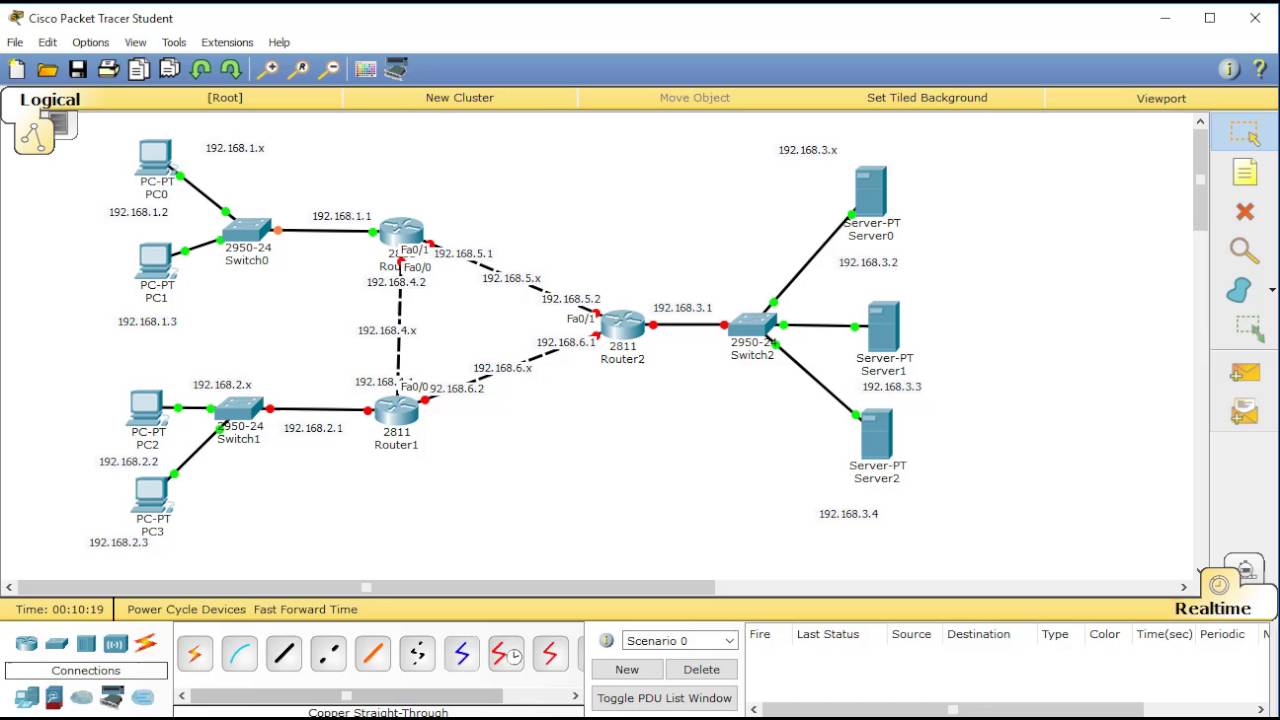Open the Edit menu
Image resolution: width=1280 pixels, height=720 pixels.
47,42
